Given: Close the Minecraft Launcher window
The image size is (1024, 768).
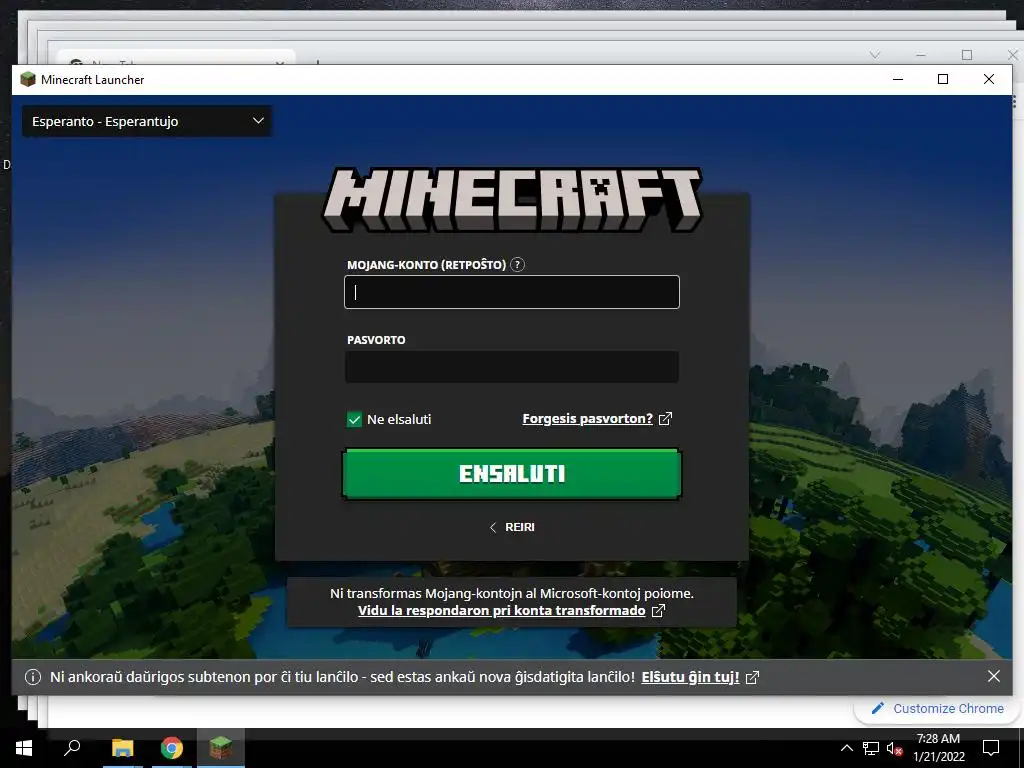Looking at the screenshot, I should click(x=989, y=79).
